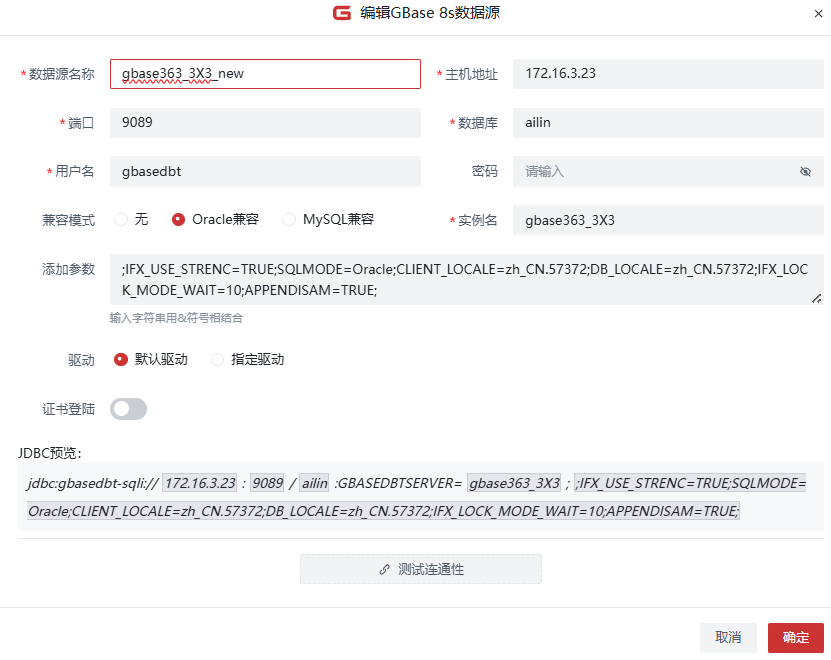Select 默认驱动 driver option
The width and height of the screenshot is (831, 660).
pyautogui.click(x=121, y=359)
